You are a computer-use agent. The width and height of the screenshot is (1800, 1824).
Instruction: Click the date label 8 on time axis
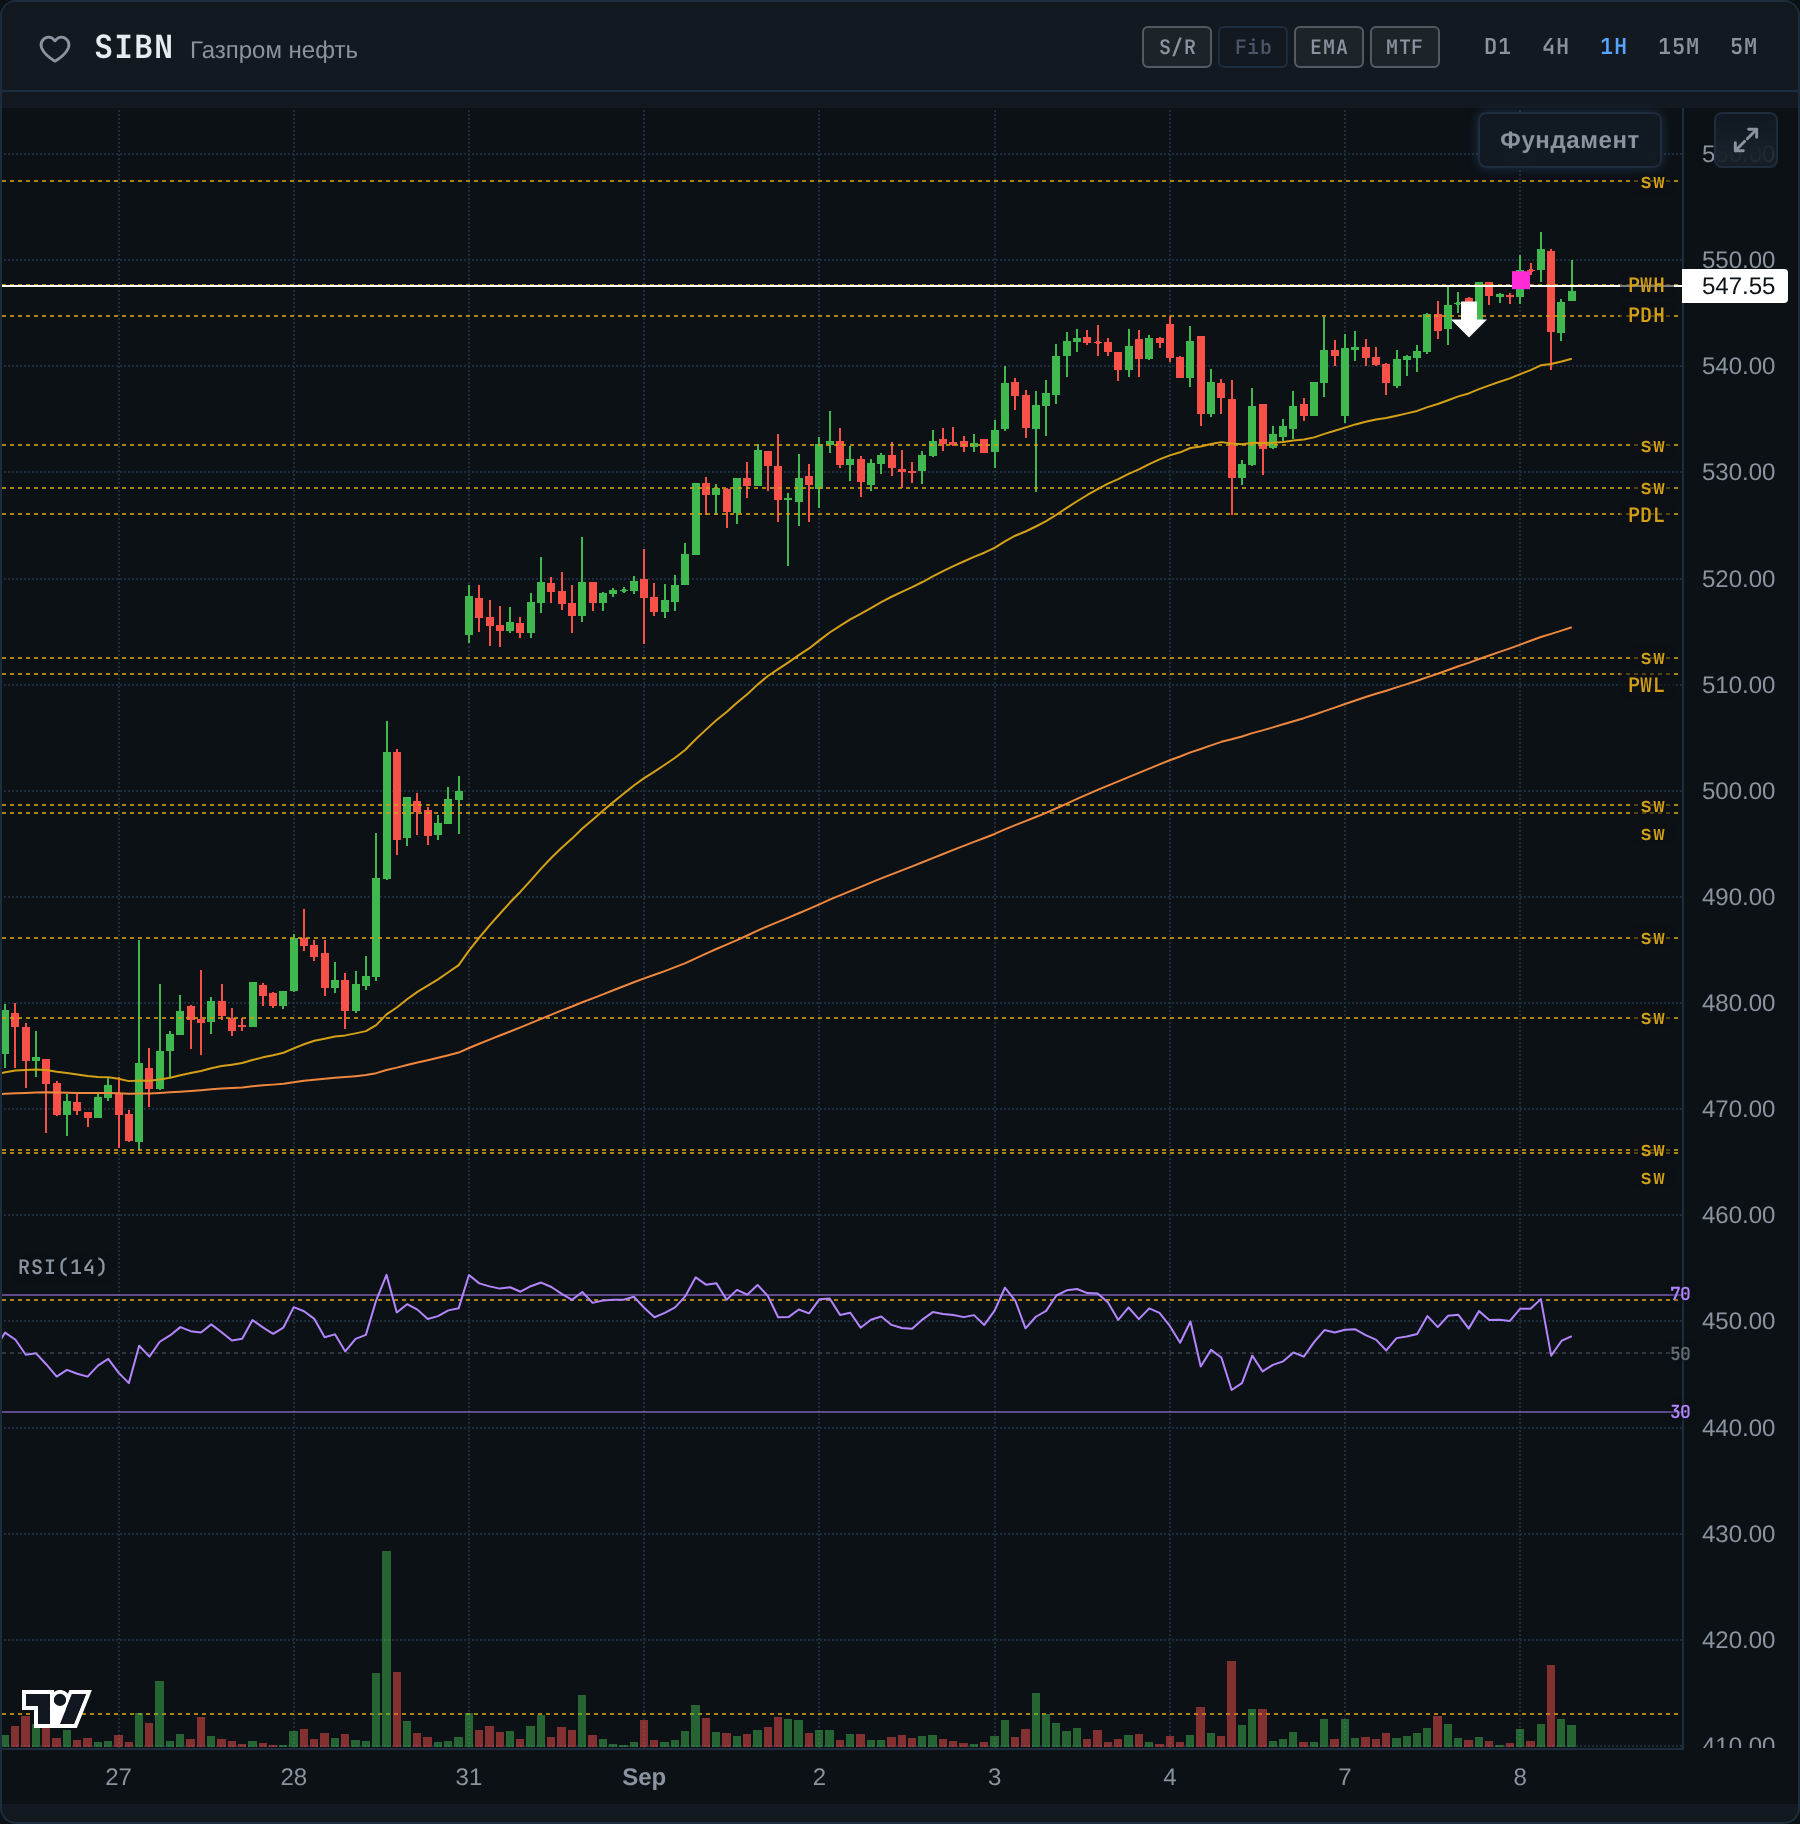click(1520, 1777)
